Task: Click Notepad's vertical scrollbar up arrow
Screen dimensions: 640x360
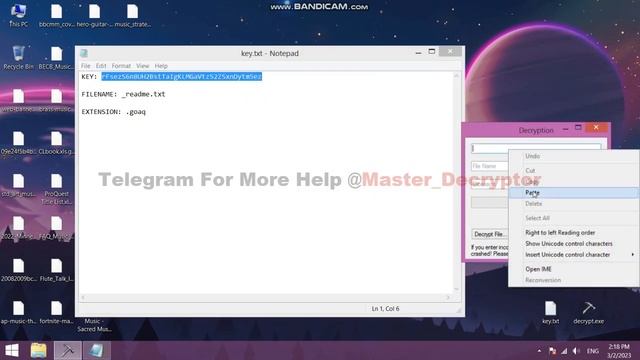Action: pos(456,76)
